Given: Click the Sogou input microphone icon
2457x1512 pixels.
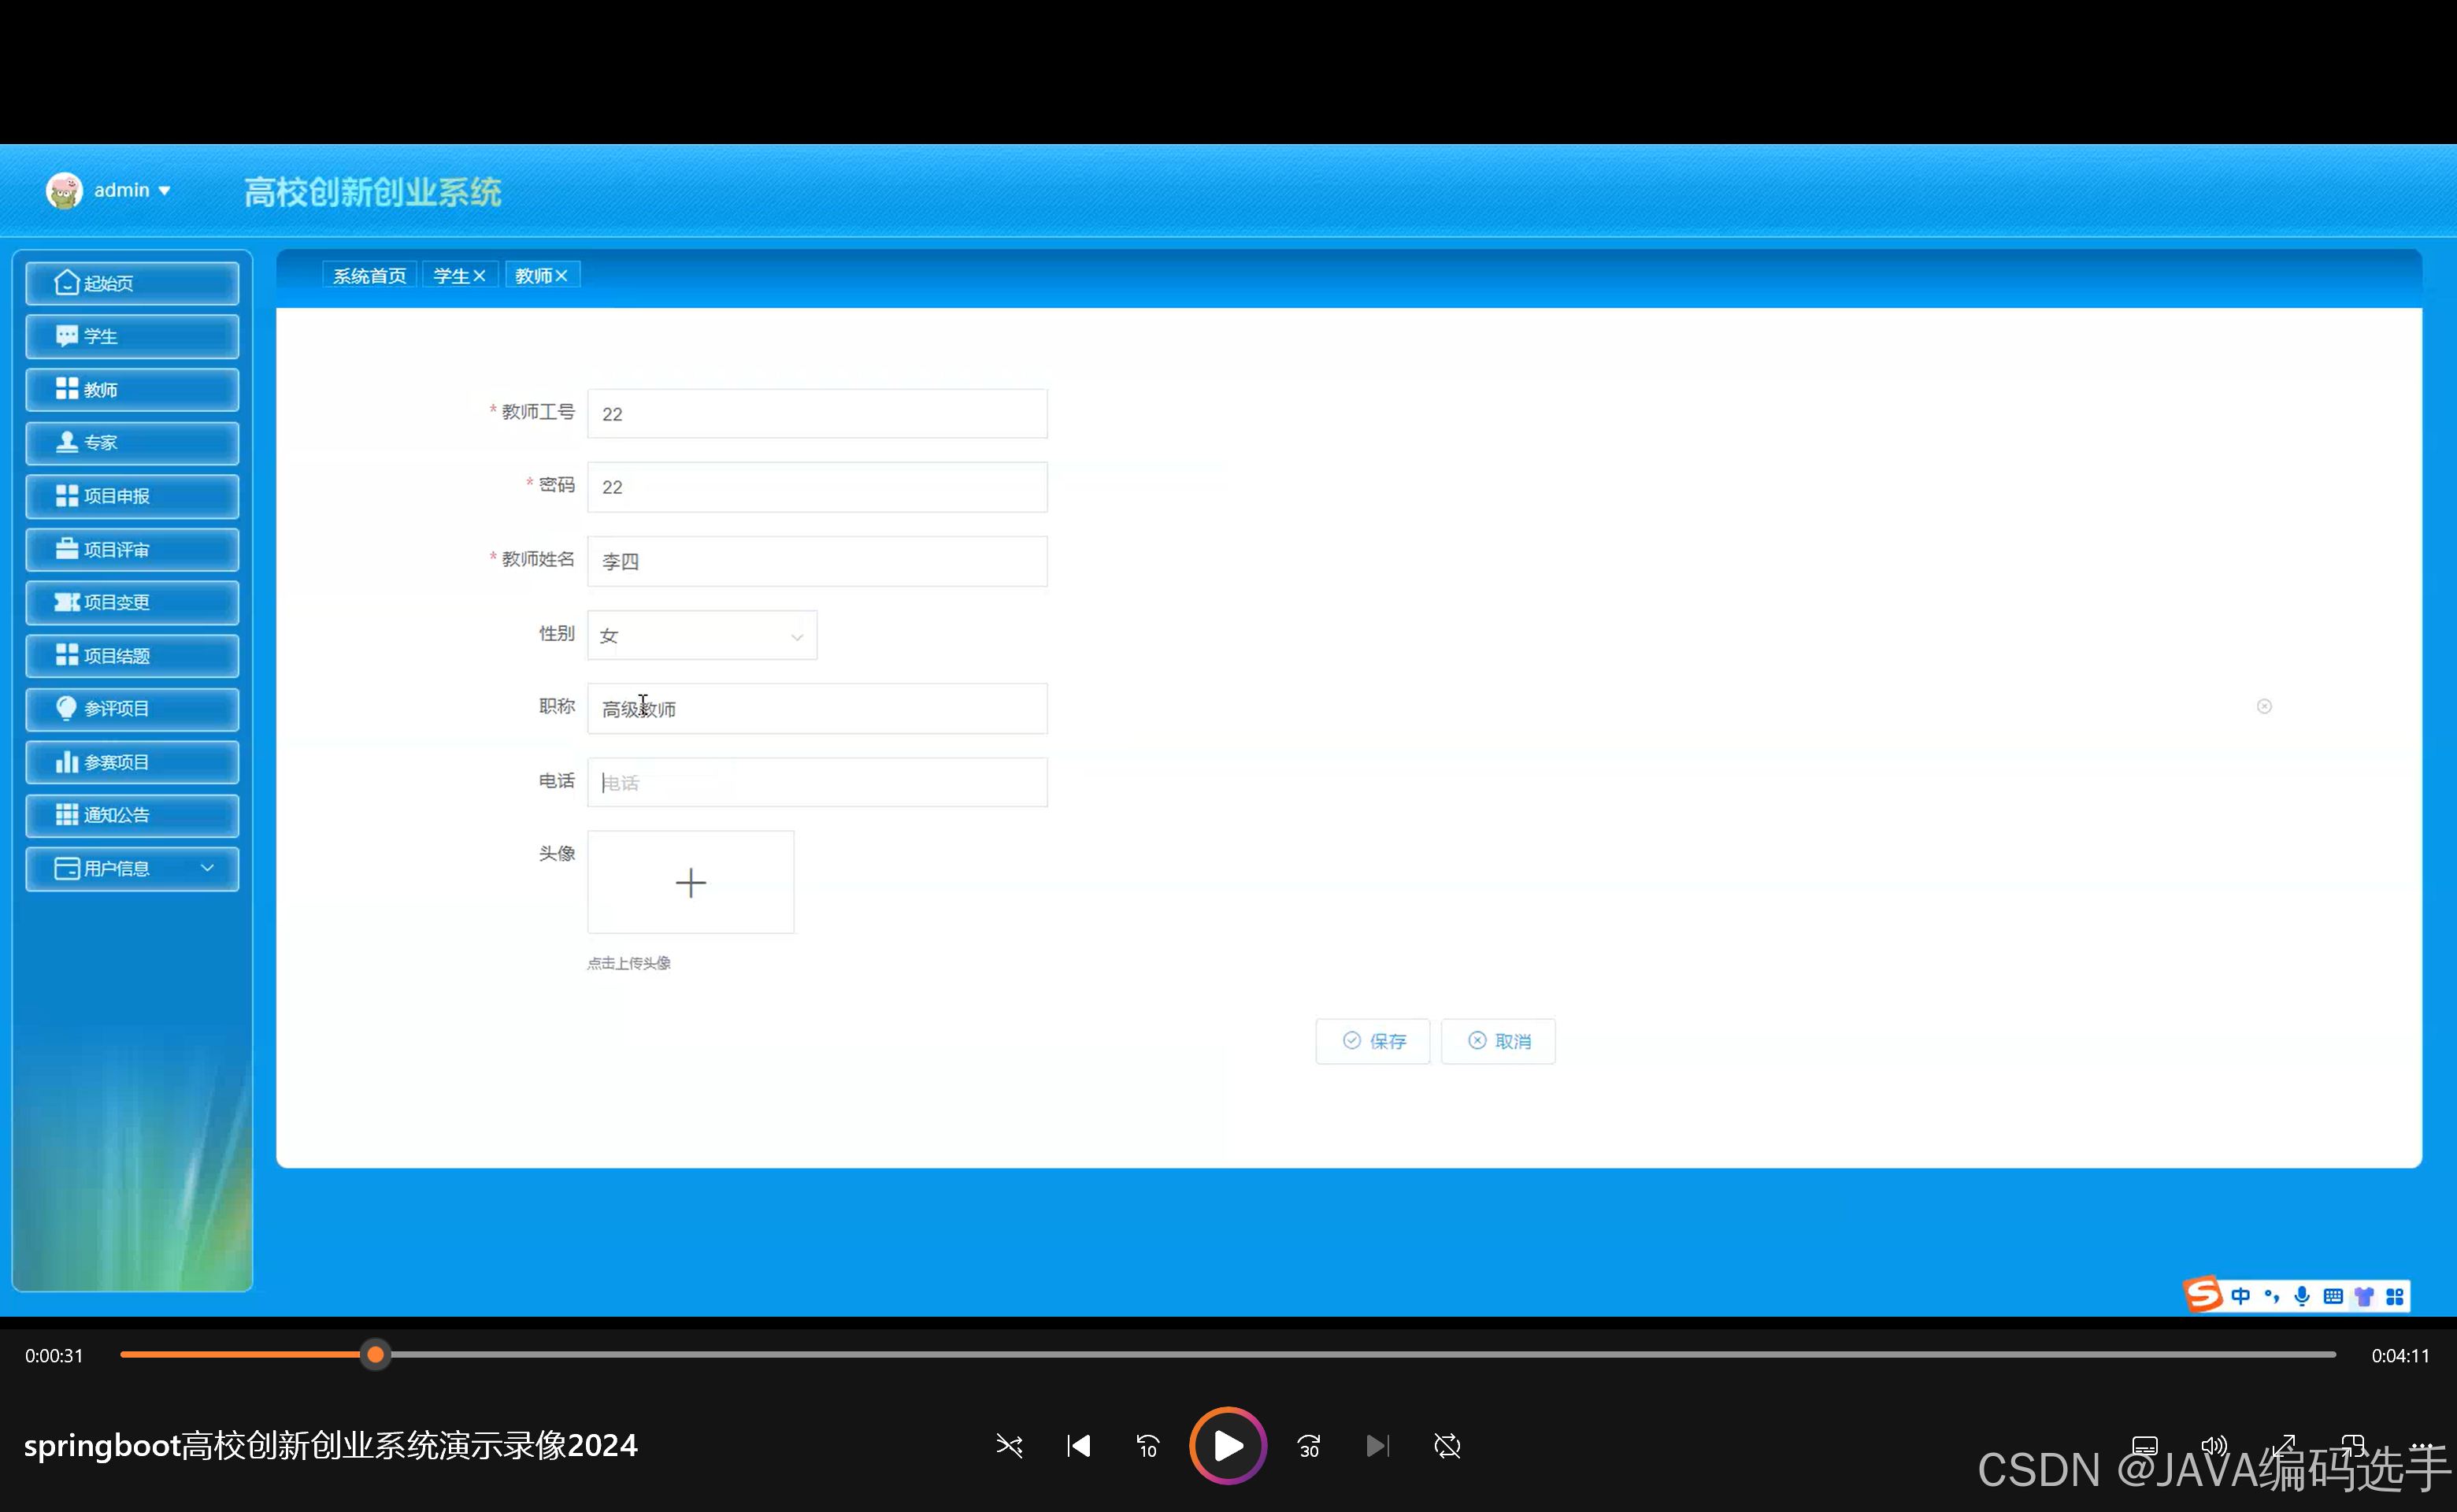Looking at the screenshot, I should (x=2302, y=1296).
